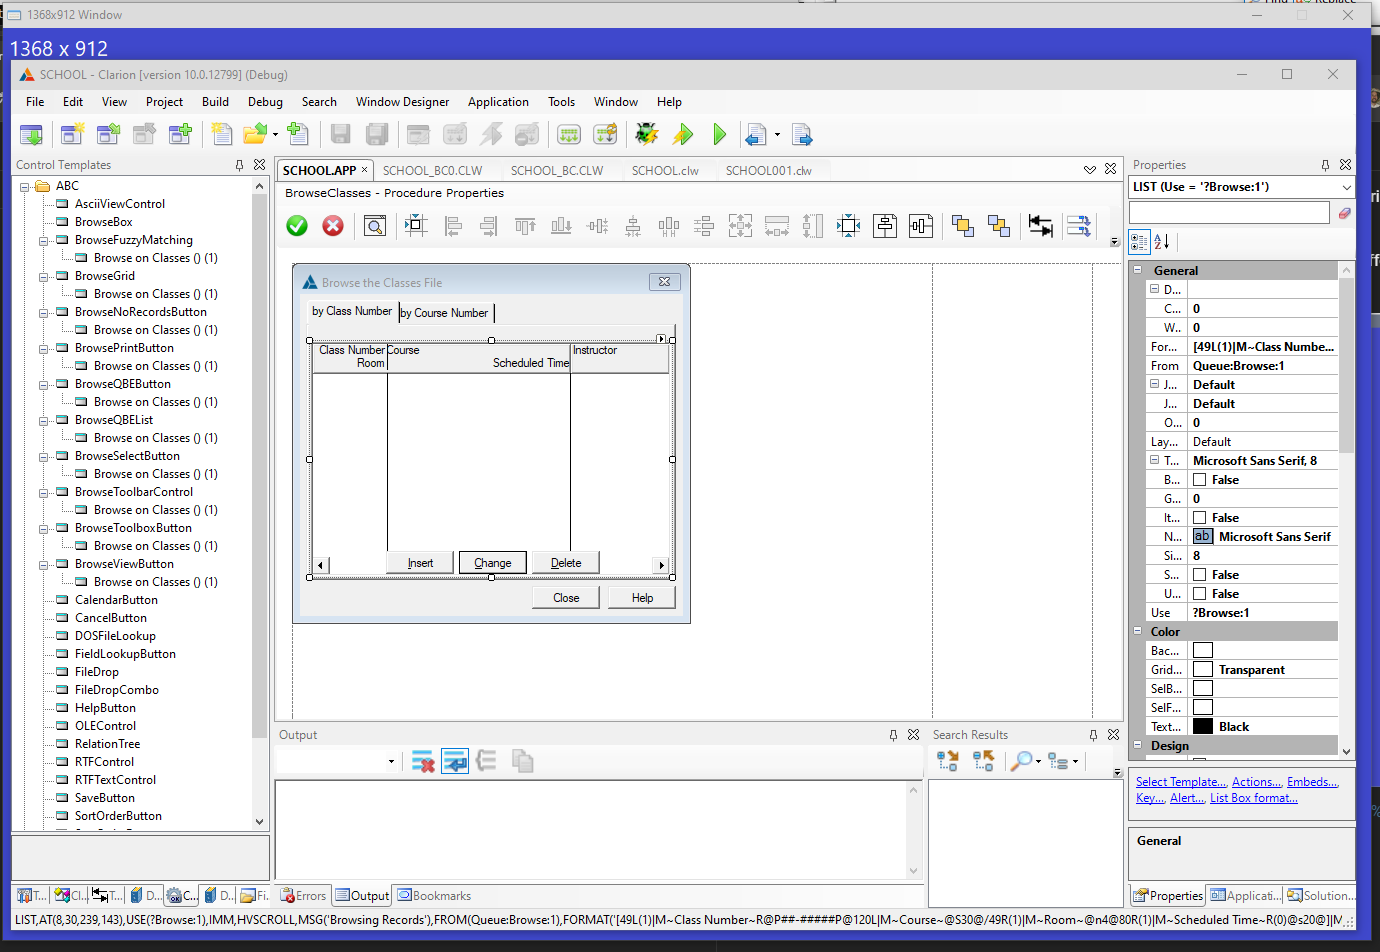Toggle the Bold False checkbox

point(1200,480)
